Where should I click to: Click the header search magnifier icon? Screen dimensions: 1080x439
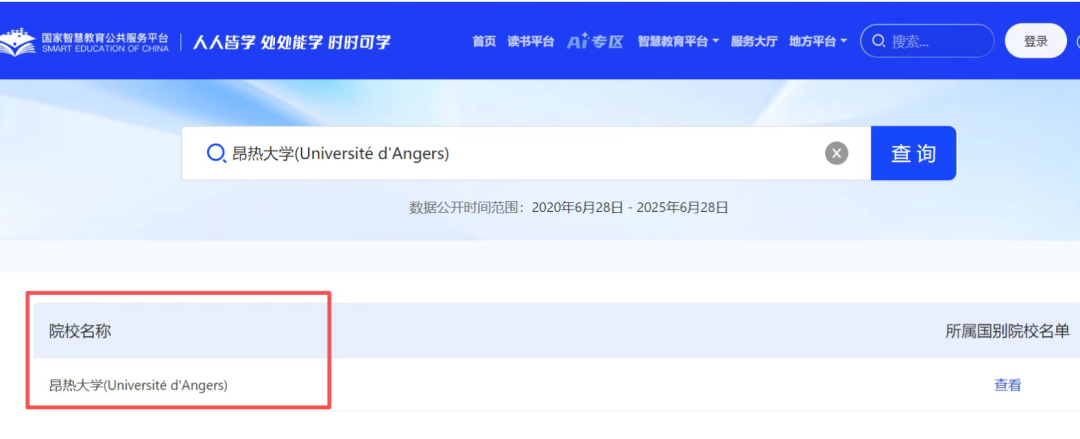878,41
